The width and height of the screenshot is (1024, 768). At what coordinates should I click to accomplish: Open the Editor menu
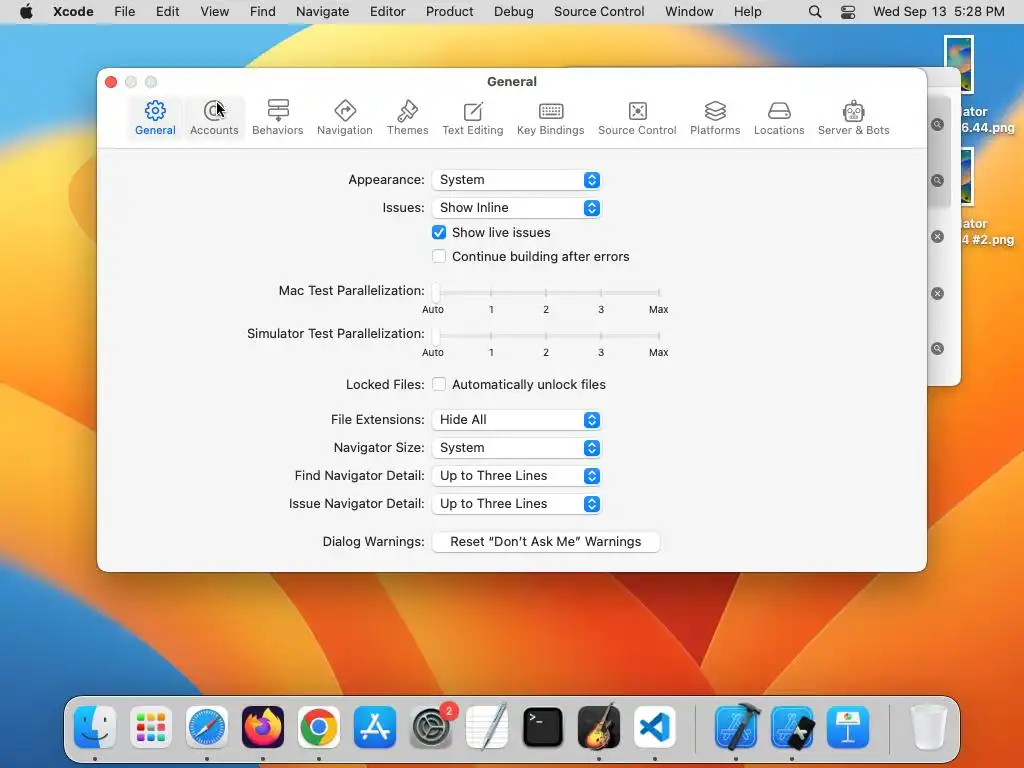tap(387, 12)
